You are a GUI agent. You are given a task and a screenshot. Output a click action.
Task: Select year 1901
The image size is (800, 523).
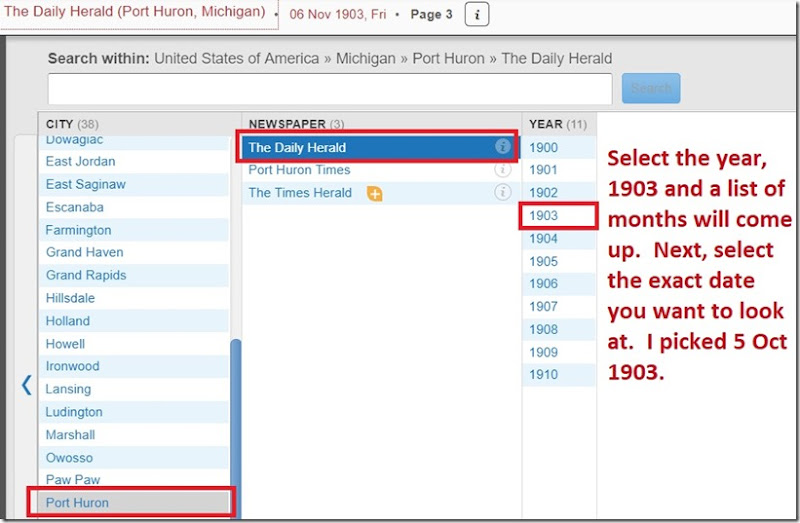(x=559, y=170)
